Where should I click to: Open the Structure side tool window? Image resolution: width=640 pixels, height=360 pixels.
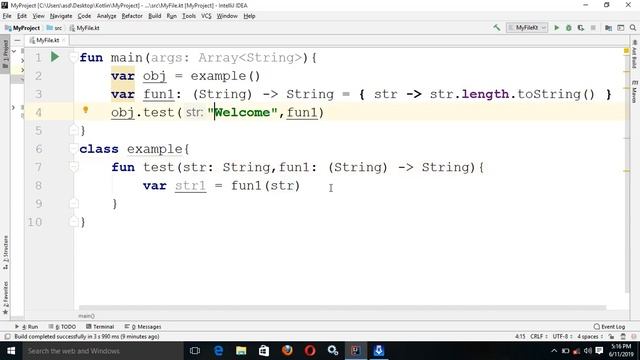[x=5, y=252]
